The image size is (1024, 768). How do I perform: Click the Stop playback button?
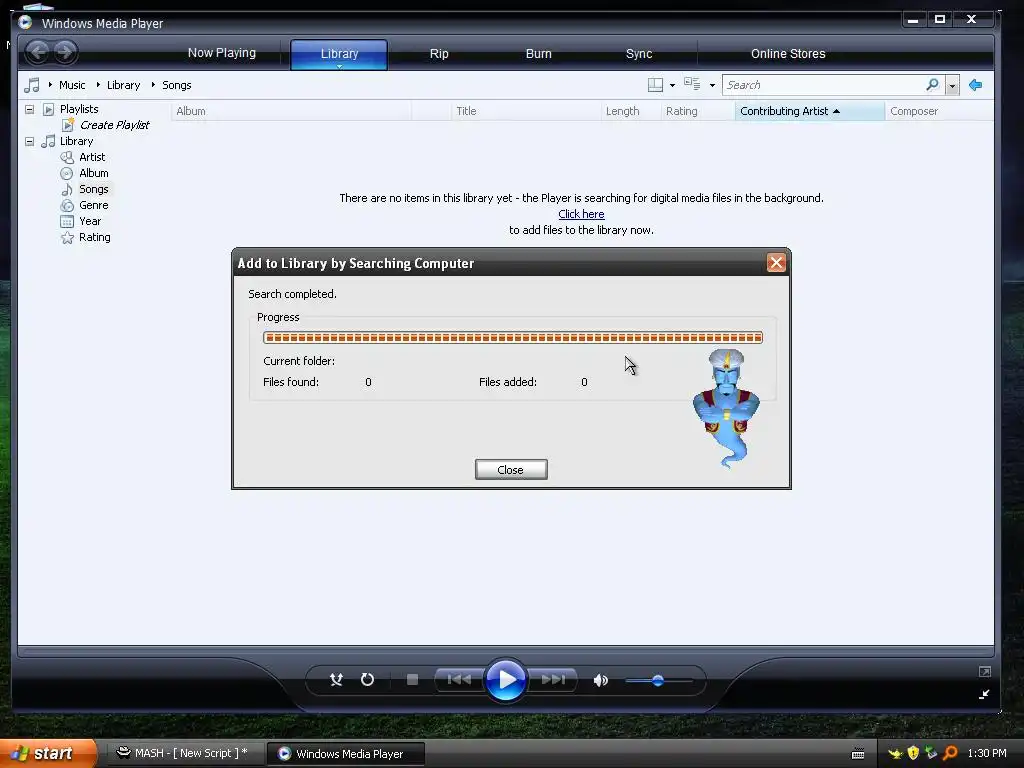[412, 680]
